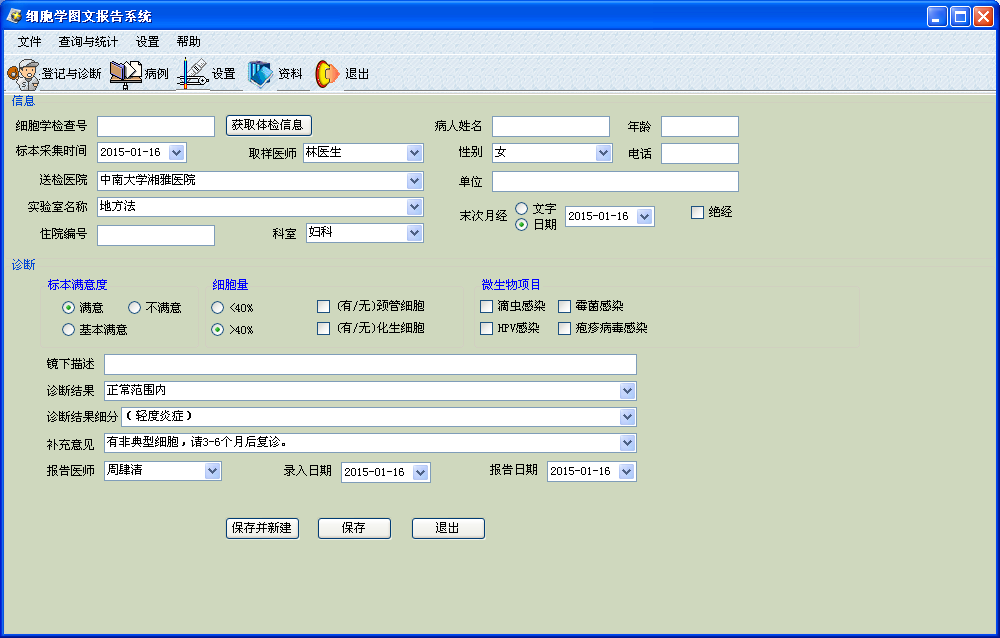Choose the <40% cell amount option
The height and width of the screenshot is (638, 1000).
[217, 308]
